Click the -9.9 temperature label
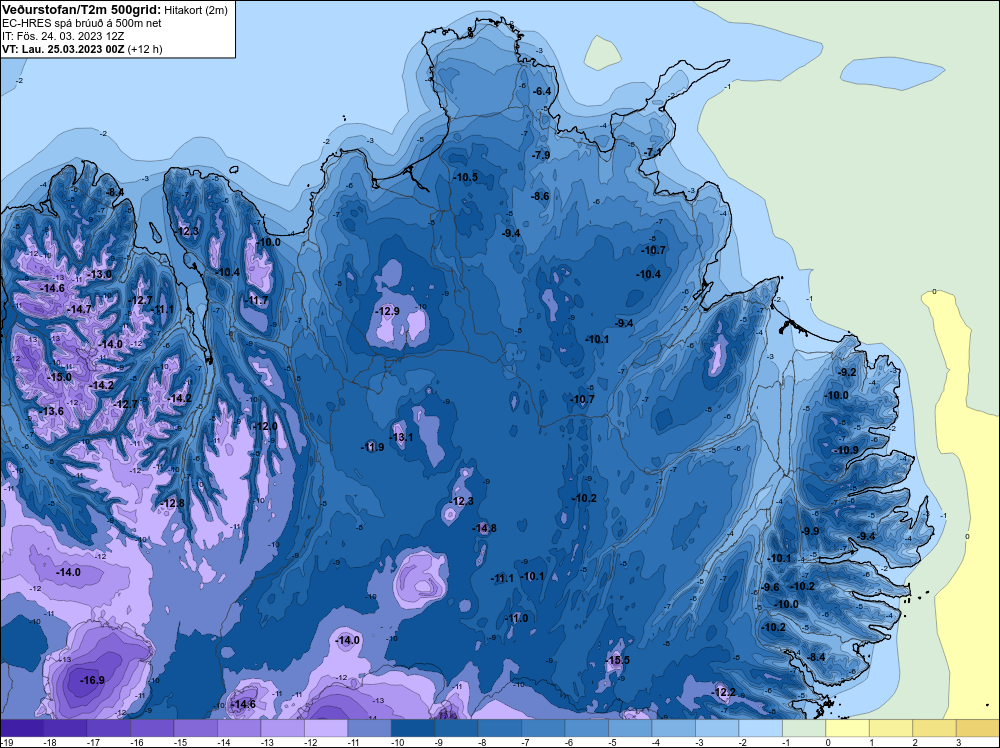 (x=810, y=531)
